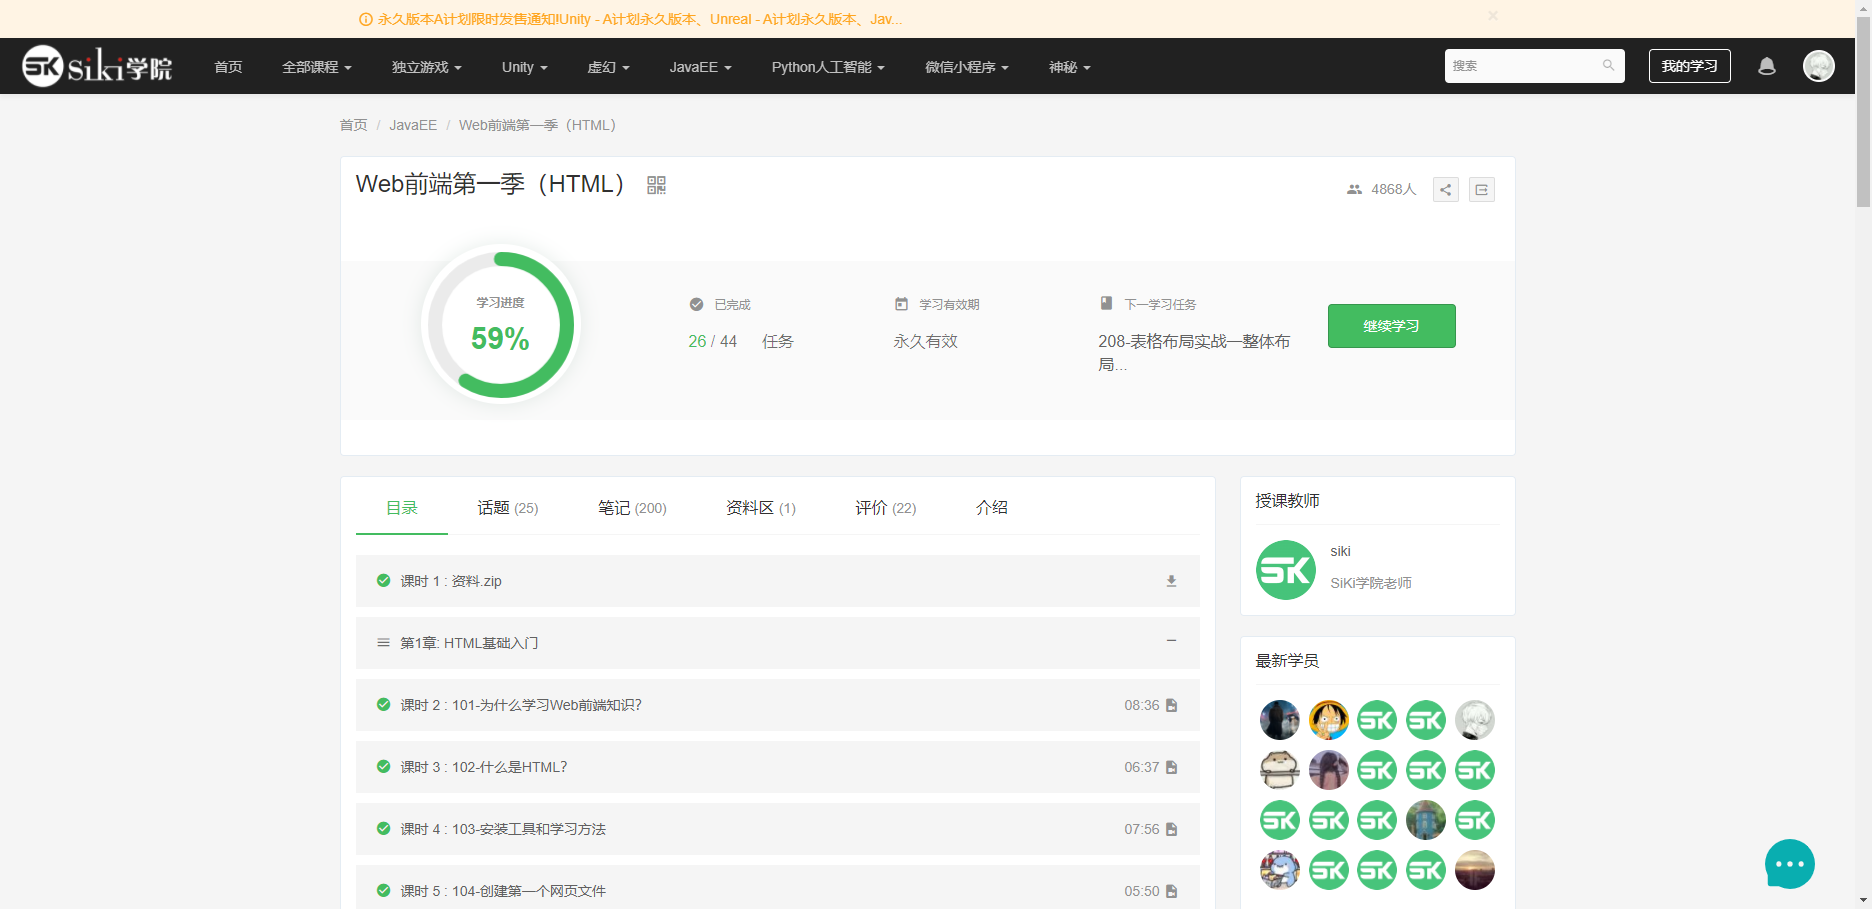1872x909 pixels.
Task: Click the QR code icon beside the course title
Action: (x=656, y=184)
